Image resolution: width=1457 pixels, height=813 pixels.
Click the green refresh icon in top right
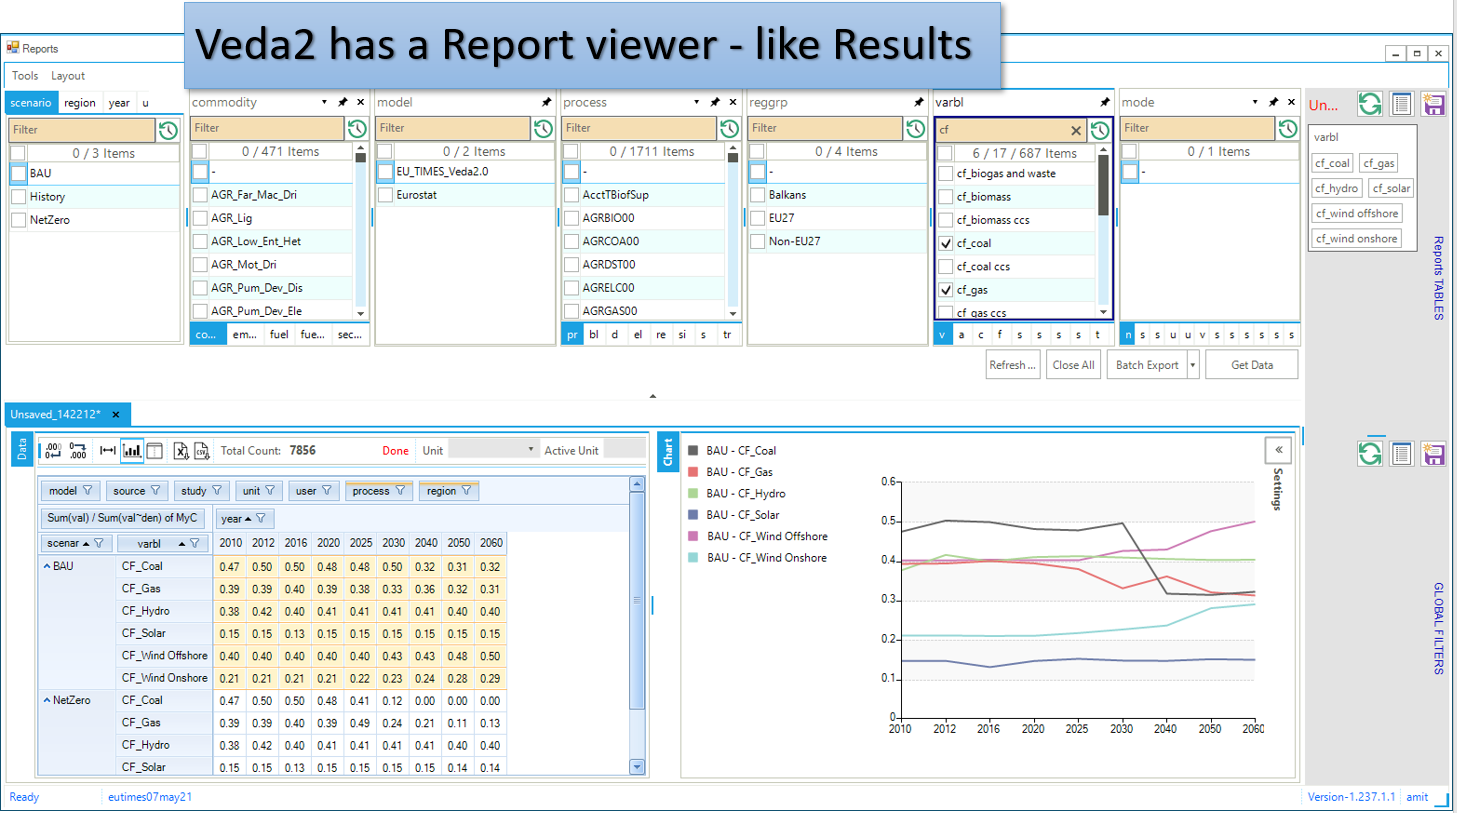coord(1370,103)
